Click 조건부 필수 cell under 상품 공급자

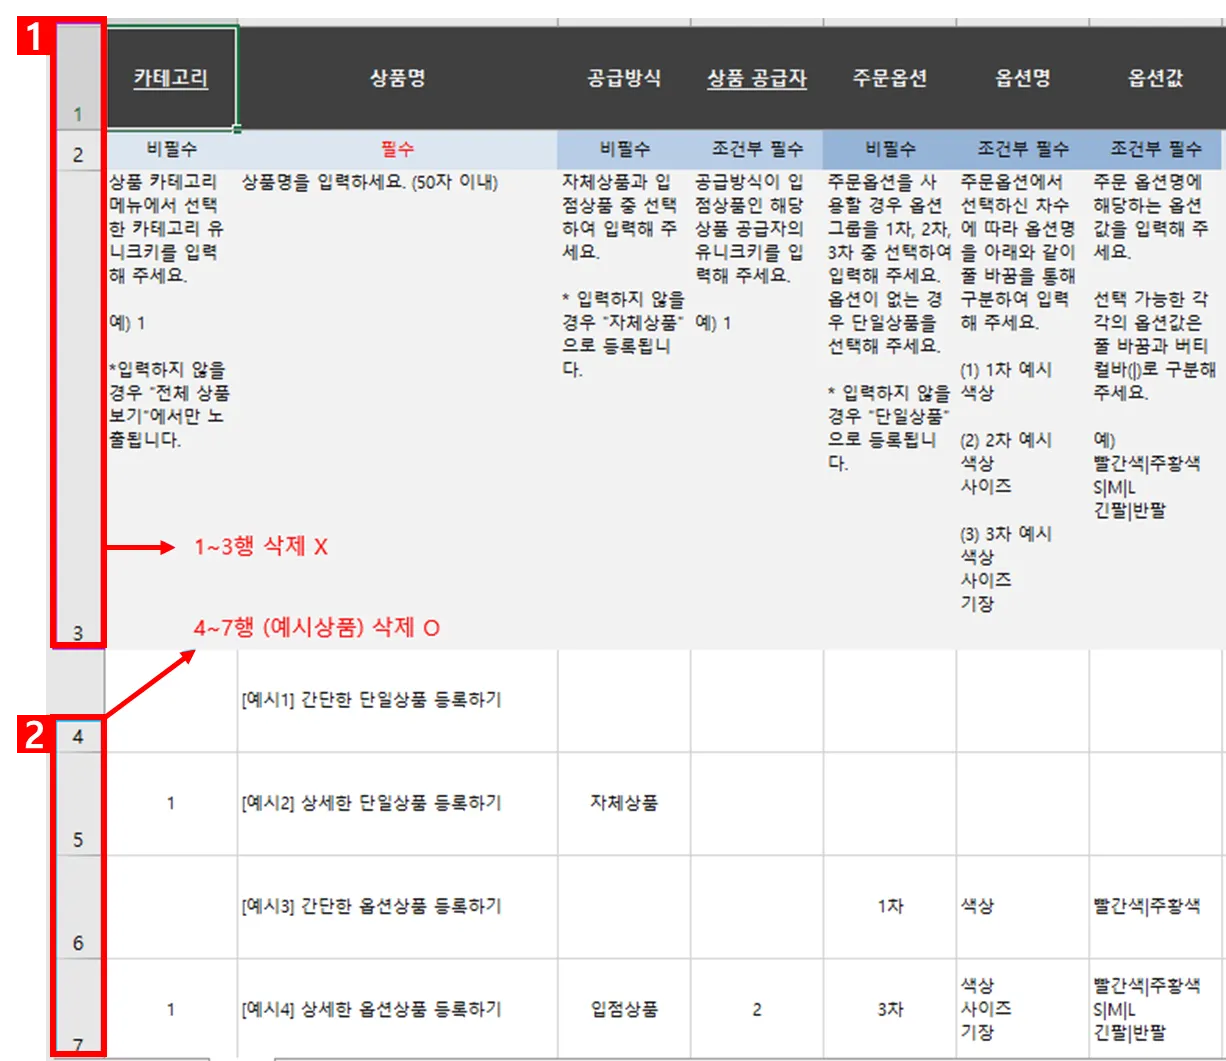[757, 151]
